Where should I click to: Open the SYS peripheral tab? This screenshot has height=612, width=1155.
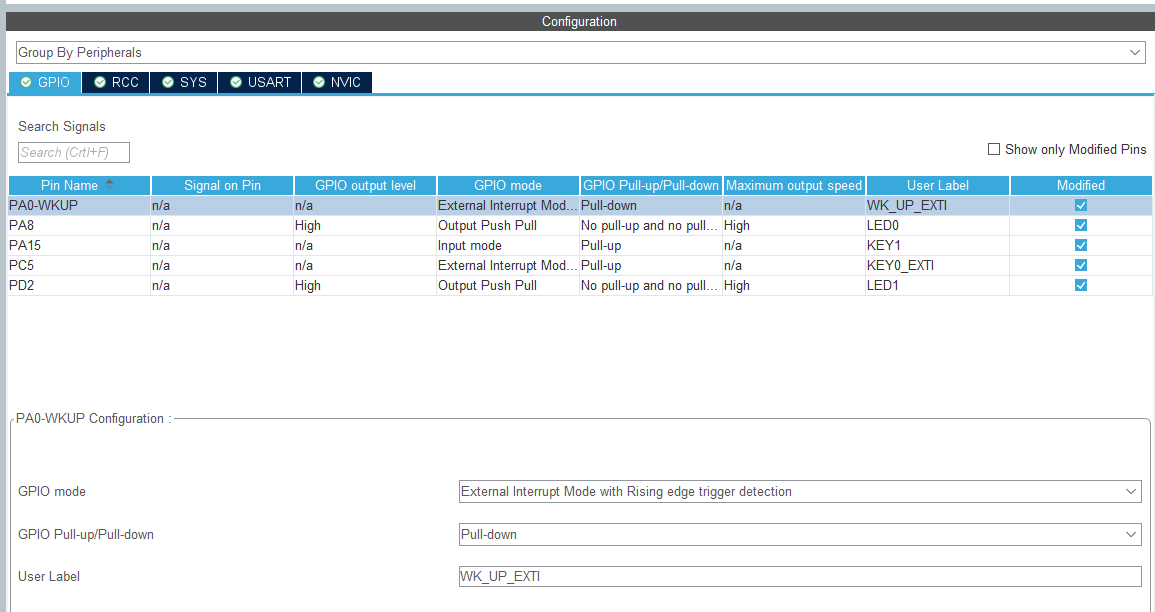184,82
